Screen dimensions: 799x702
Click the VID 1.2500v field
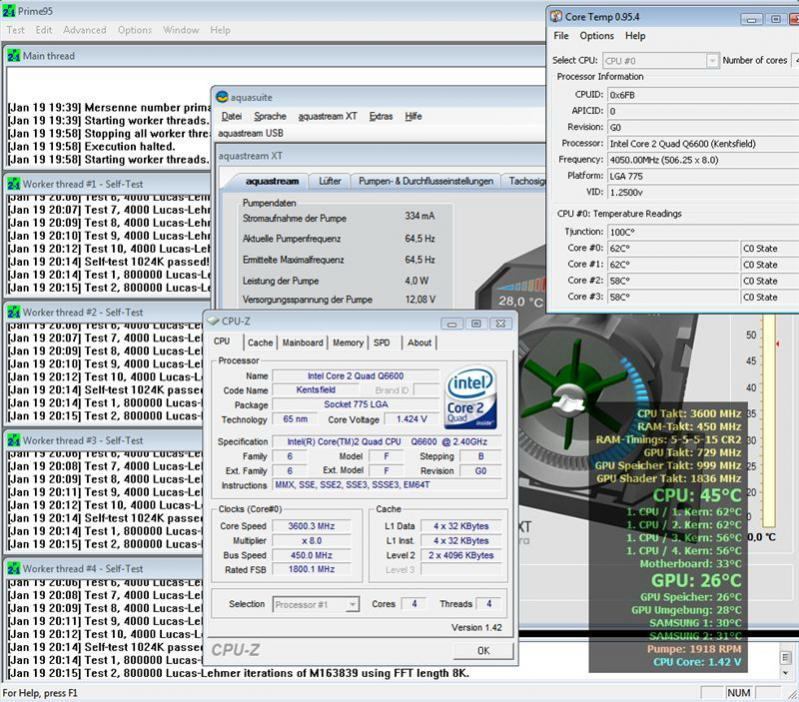[703, 193]
